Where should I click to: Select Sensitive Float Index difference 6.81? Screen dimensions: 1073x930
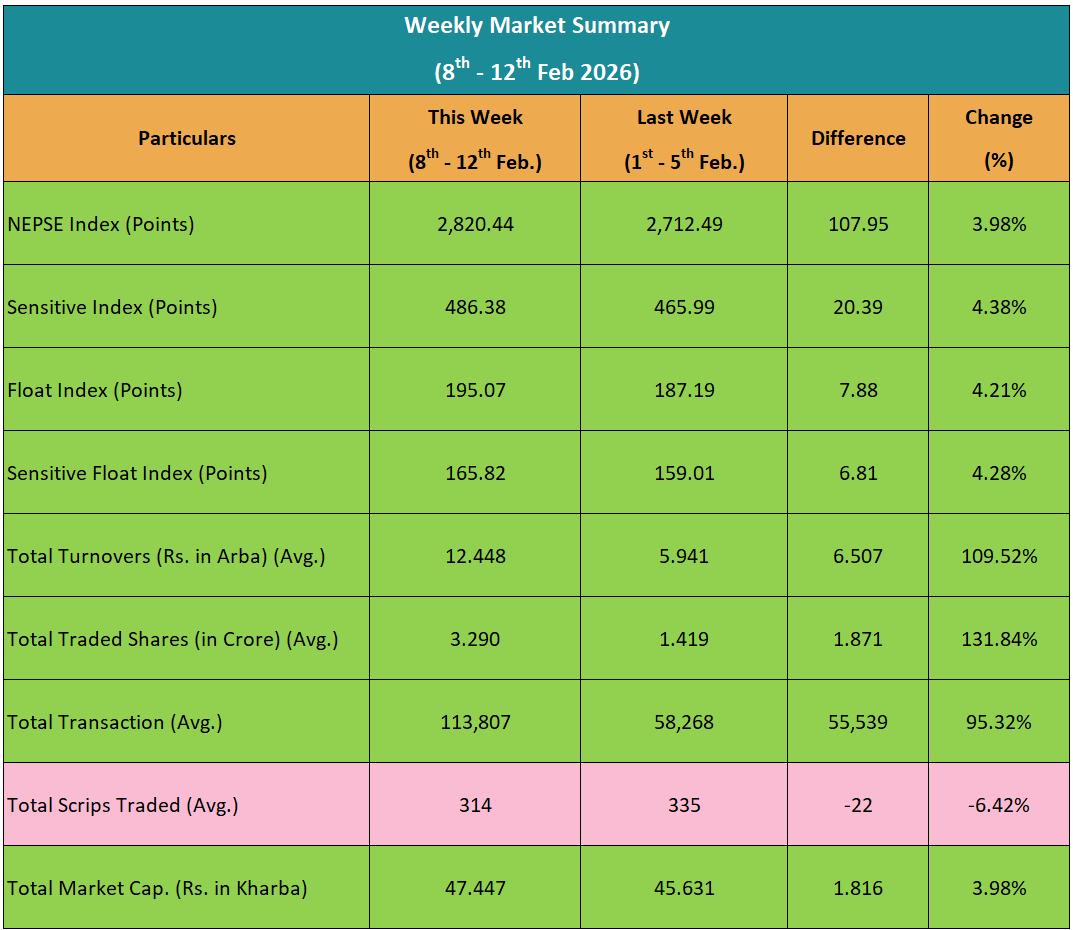pos(858,473)
